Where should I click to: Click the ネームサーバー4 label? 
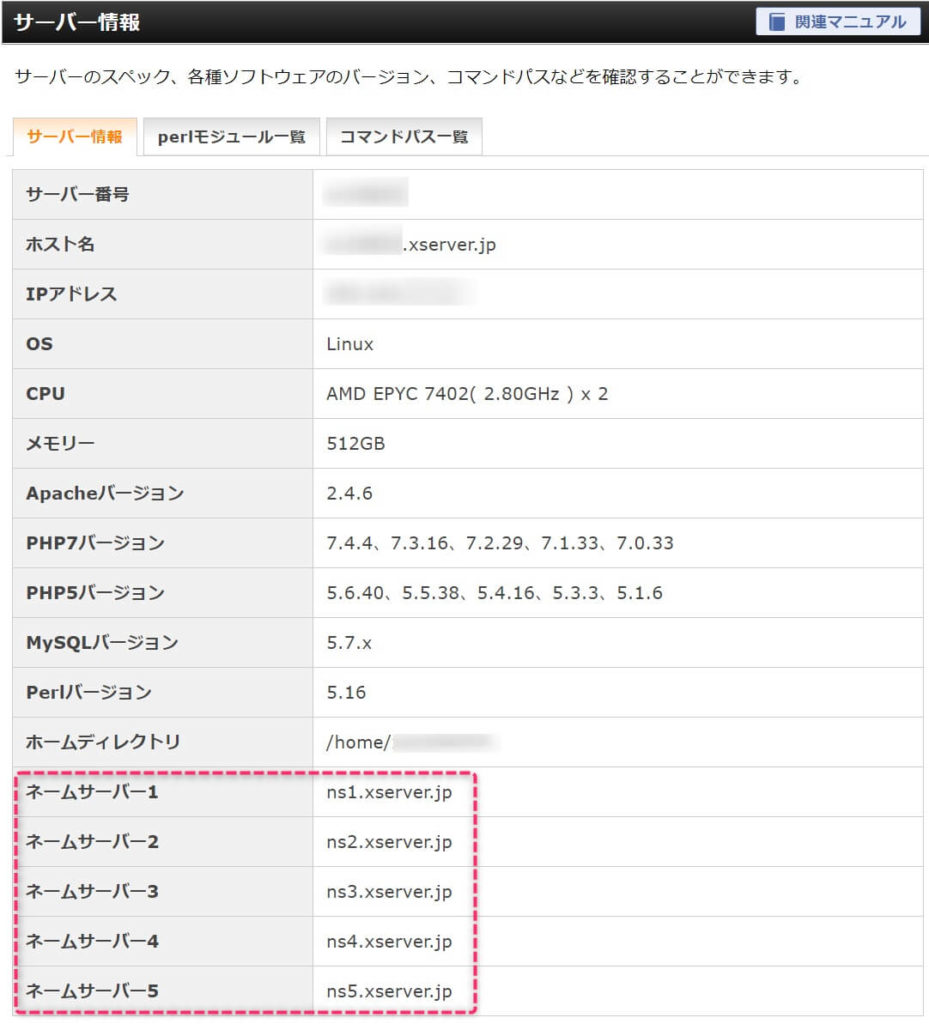pyautogui.click(x=92, y=941)
